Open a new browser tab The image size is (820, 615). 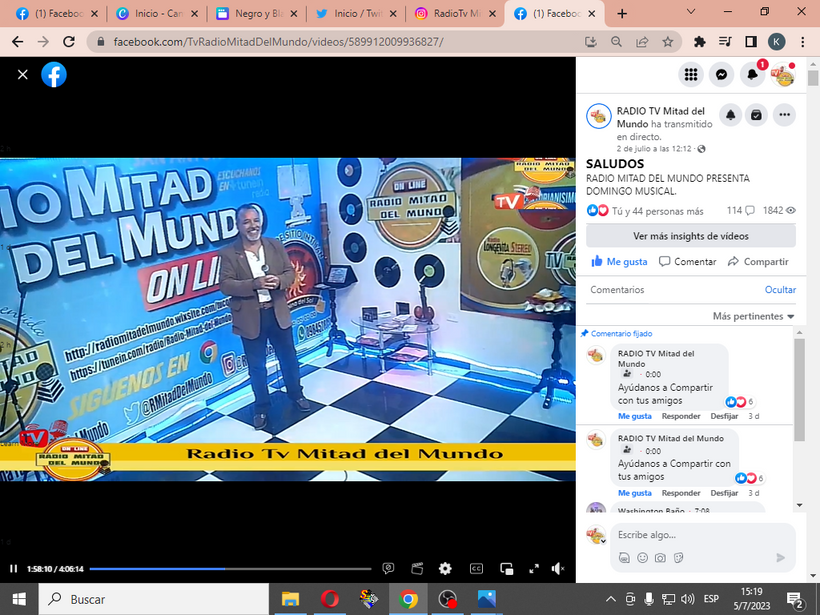pos(622,14)
